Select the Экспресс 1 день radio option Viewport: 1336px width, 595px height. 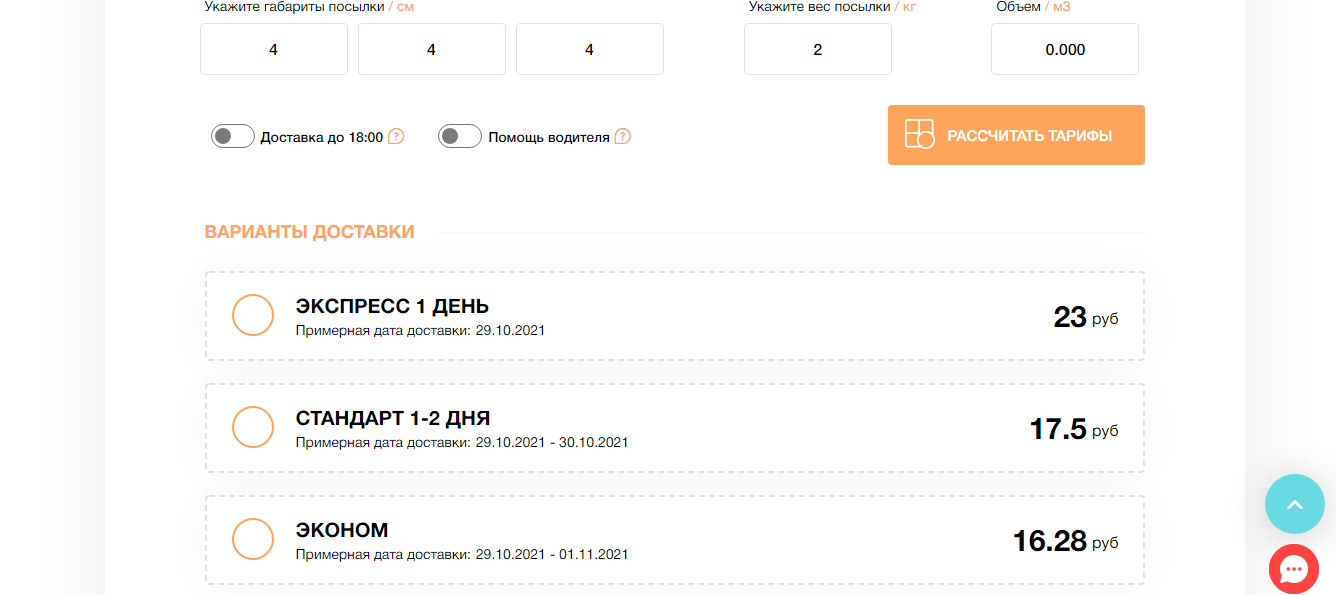coord(253,315)
